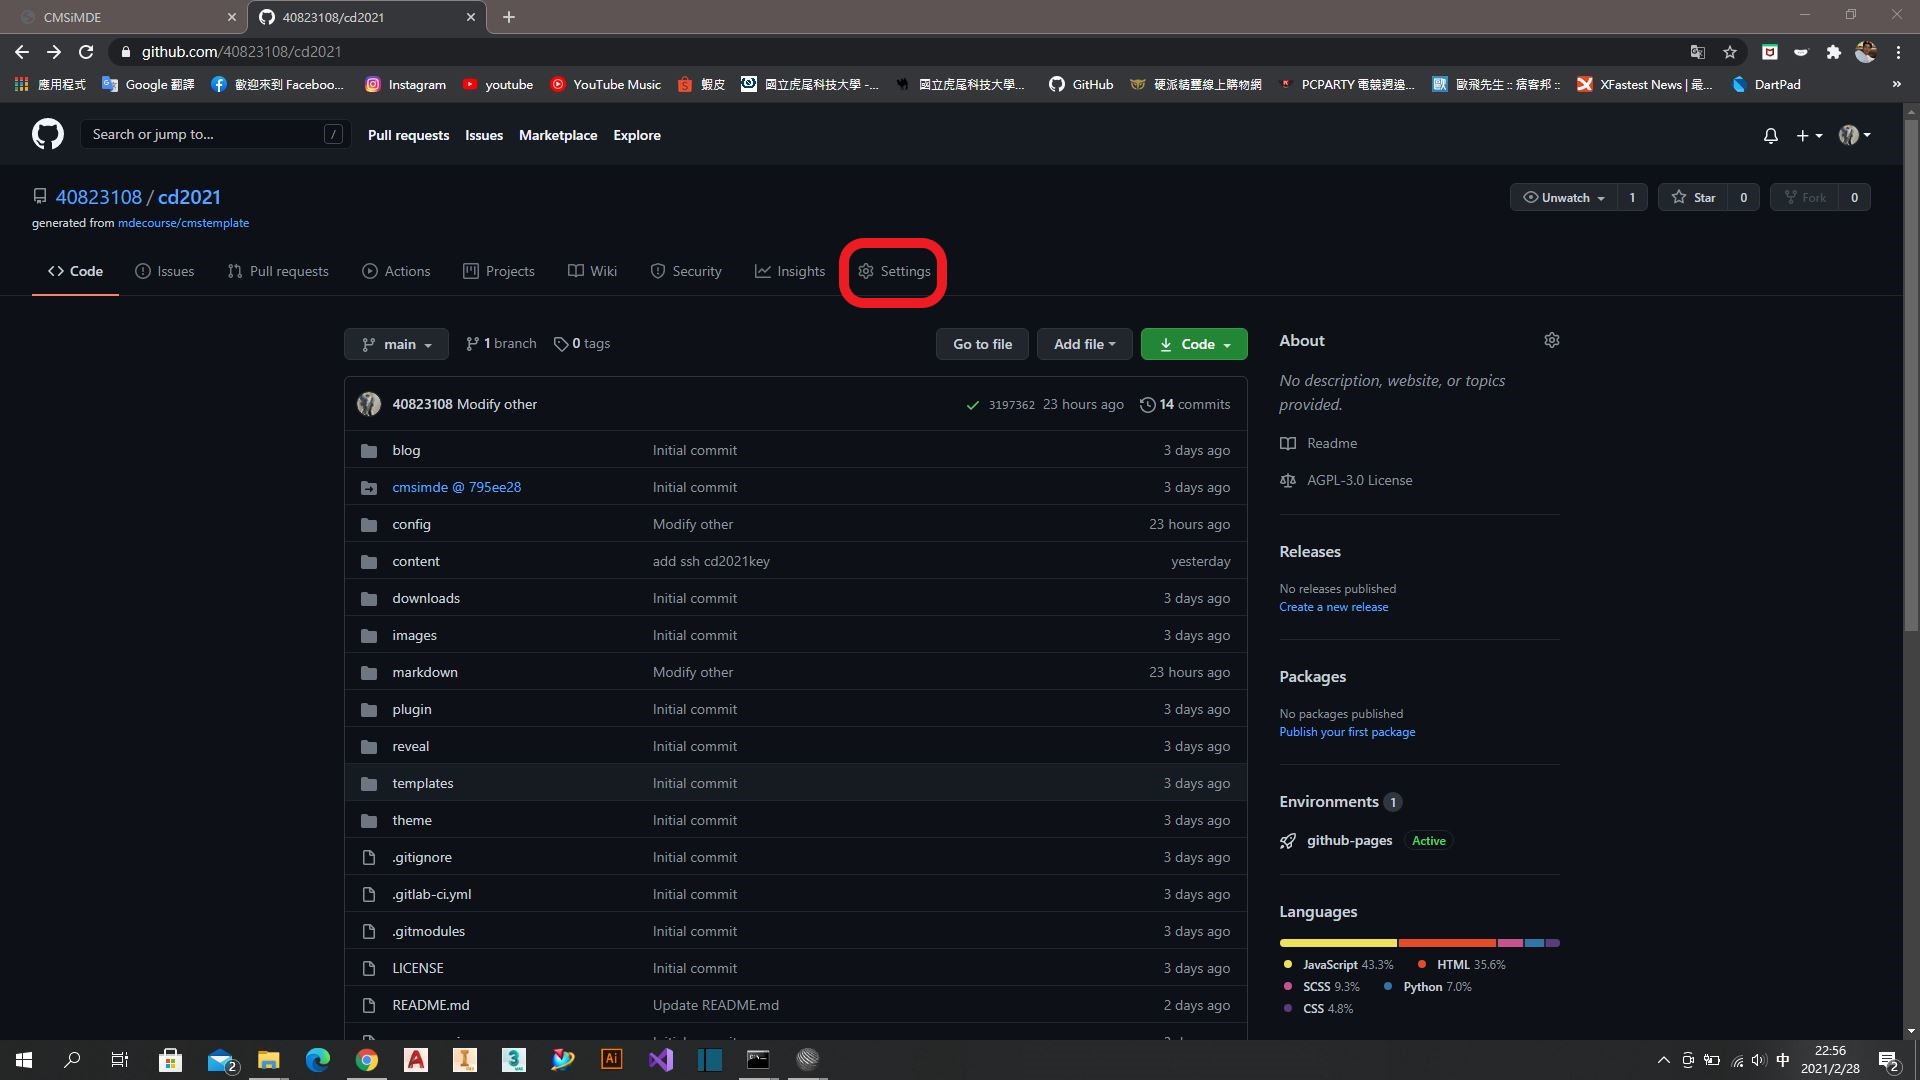
Task: Open the mdecourse/cmstemplate link
Action: point(183,223)
